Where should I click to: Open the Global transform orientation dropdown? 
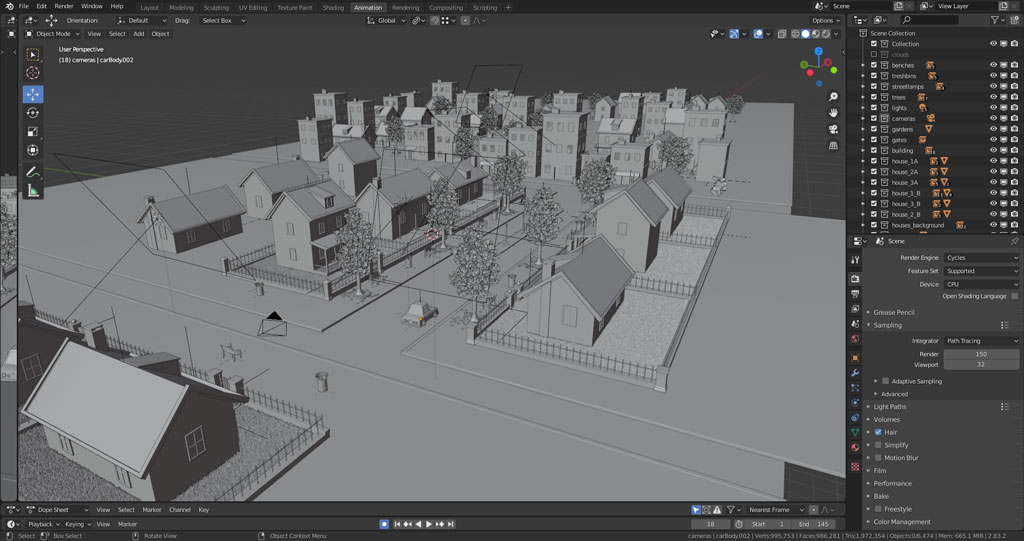point(386,21)
